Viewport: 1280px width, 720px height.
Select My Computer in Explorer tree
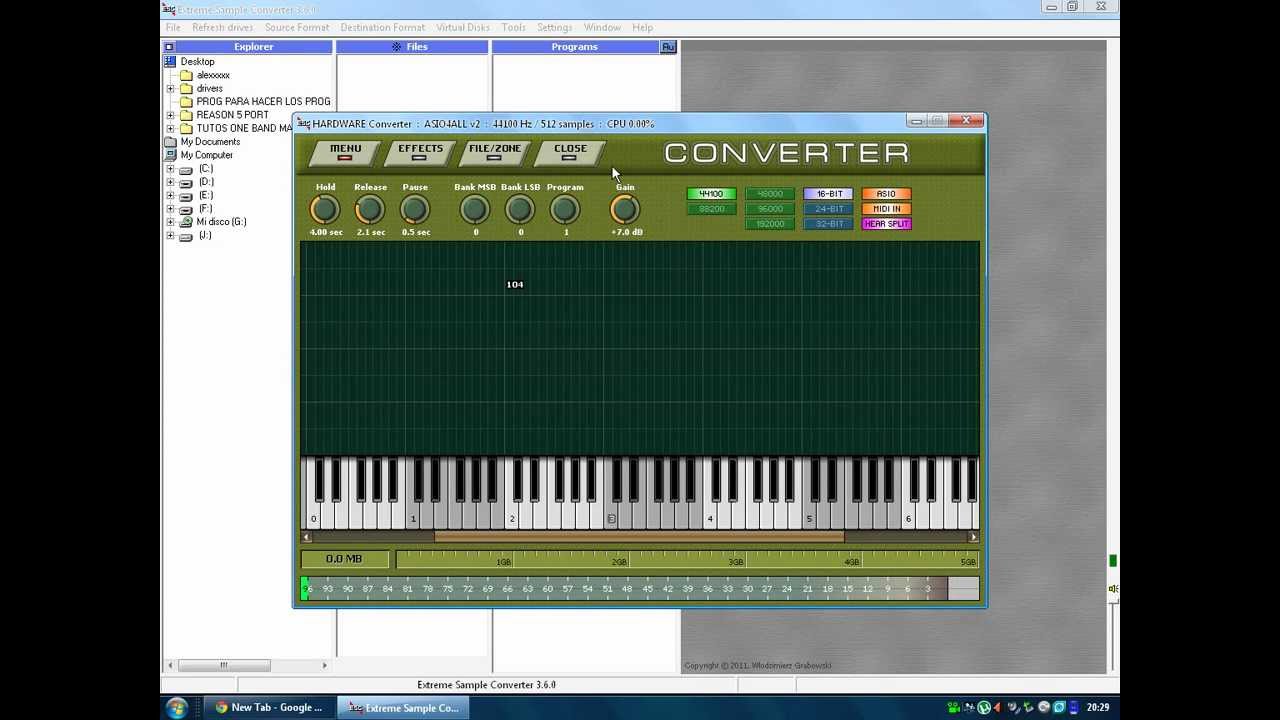coord(206,155)
